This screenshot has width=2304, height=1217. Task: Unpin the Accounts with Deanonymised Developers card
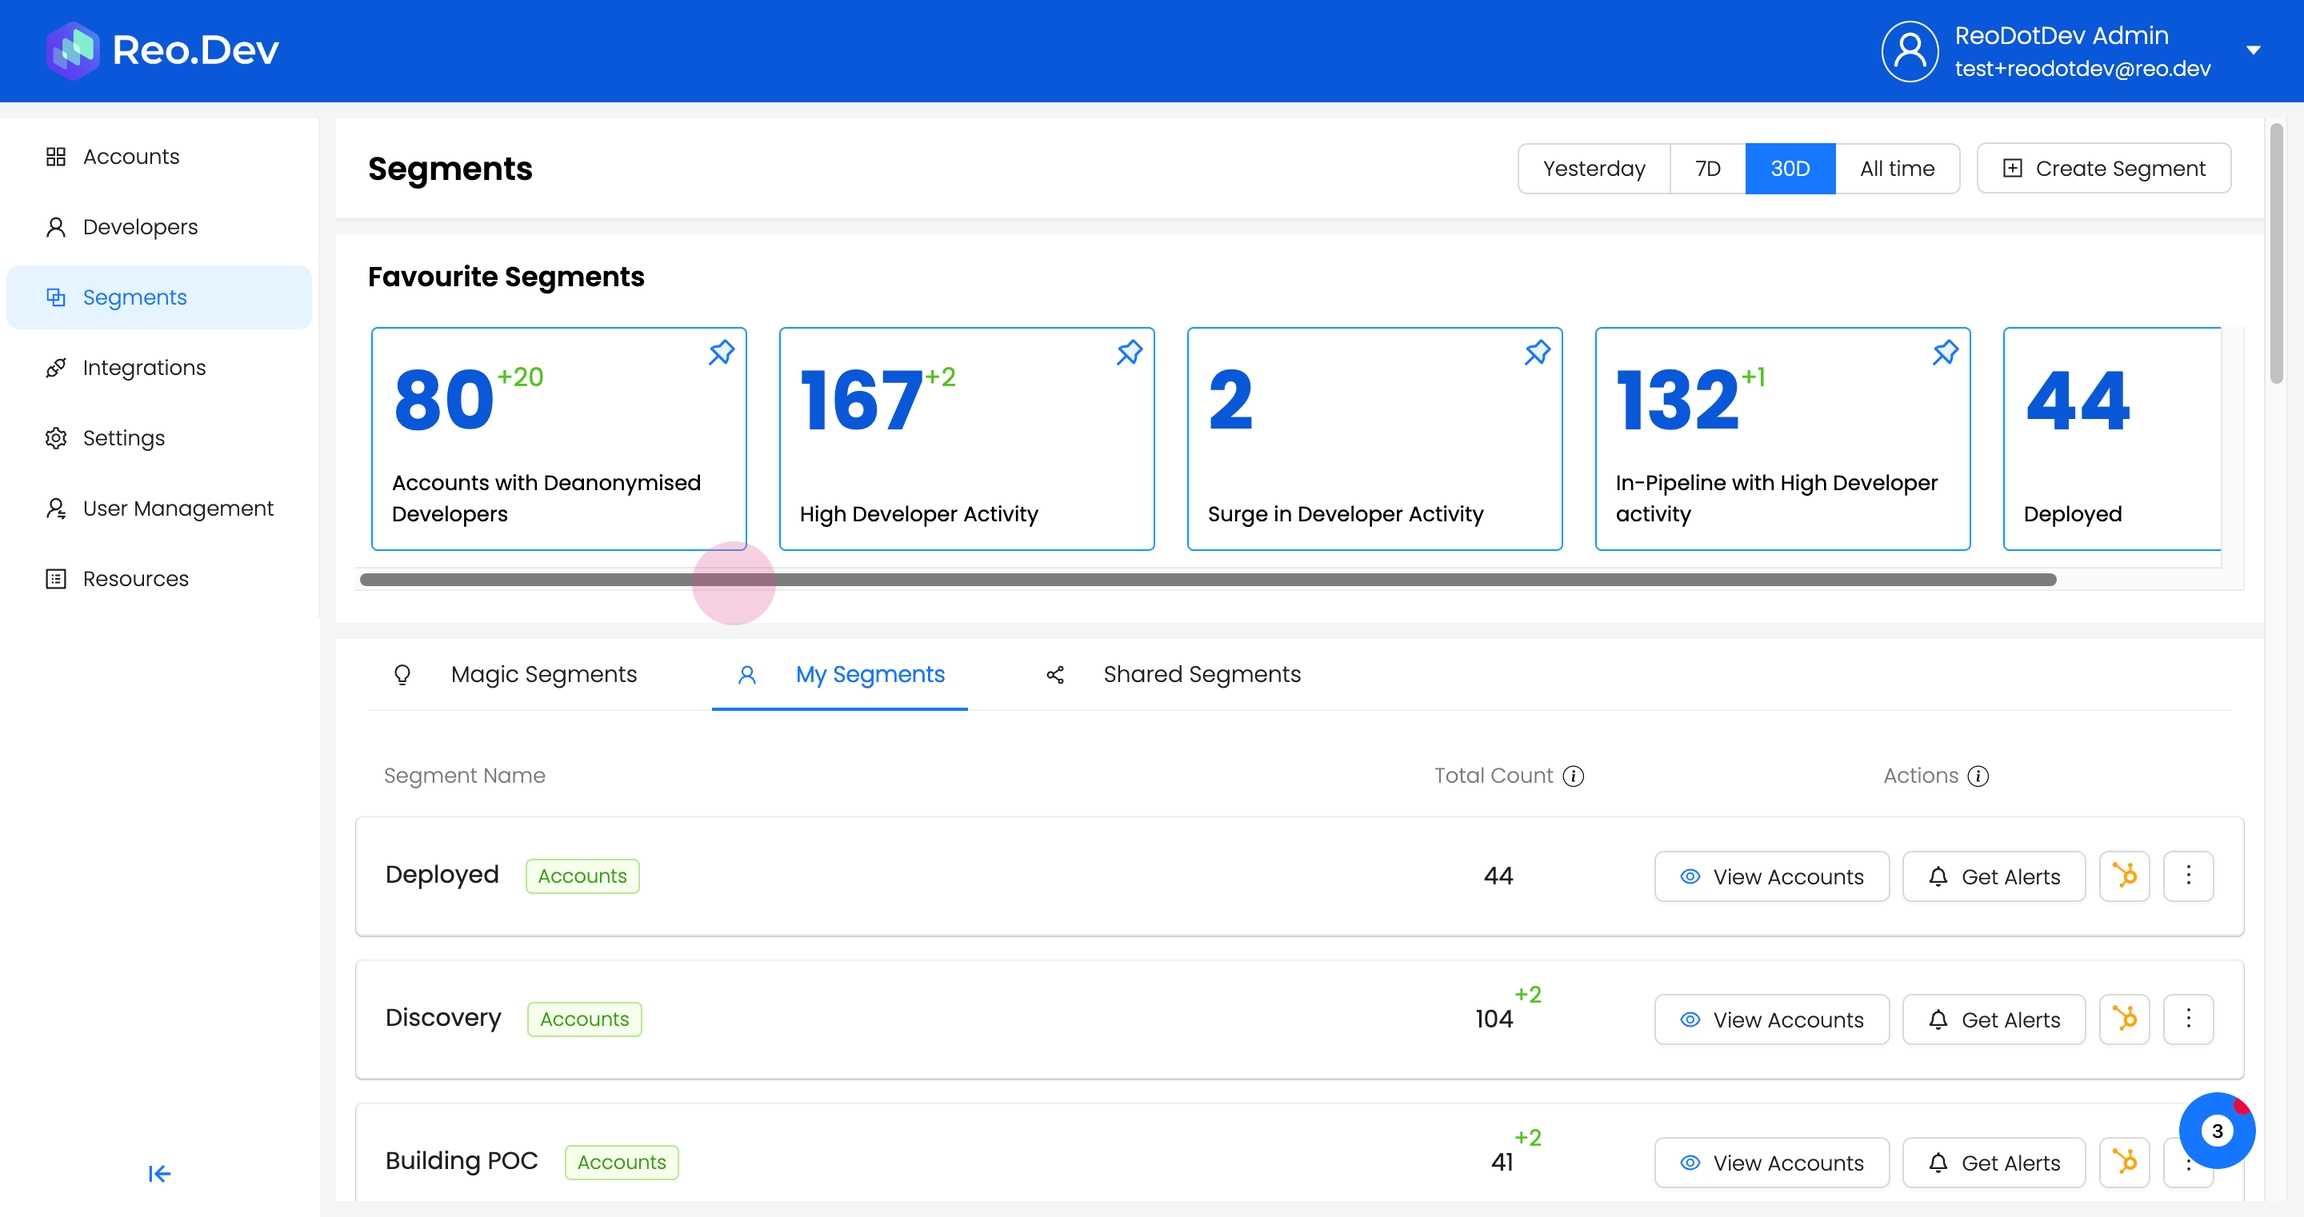[x=721, y=352]
